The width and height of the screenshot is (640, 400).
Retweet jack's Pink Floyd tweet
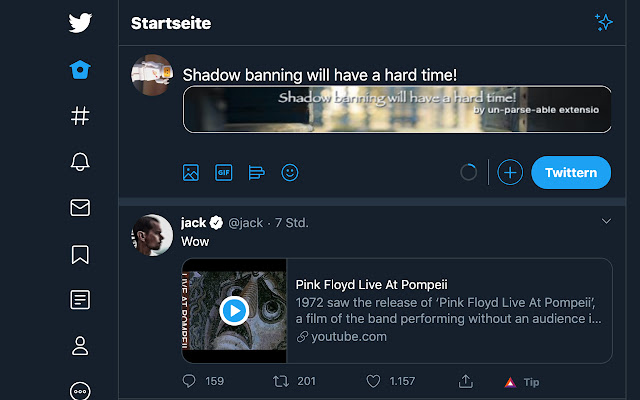[x=281, y=381]
